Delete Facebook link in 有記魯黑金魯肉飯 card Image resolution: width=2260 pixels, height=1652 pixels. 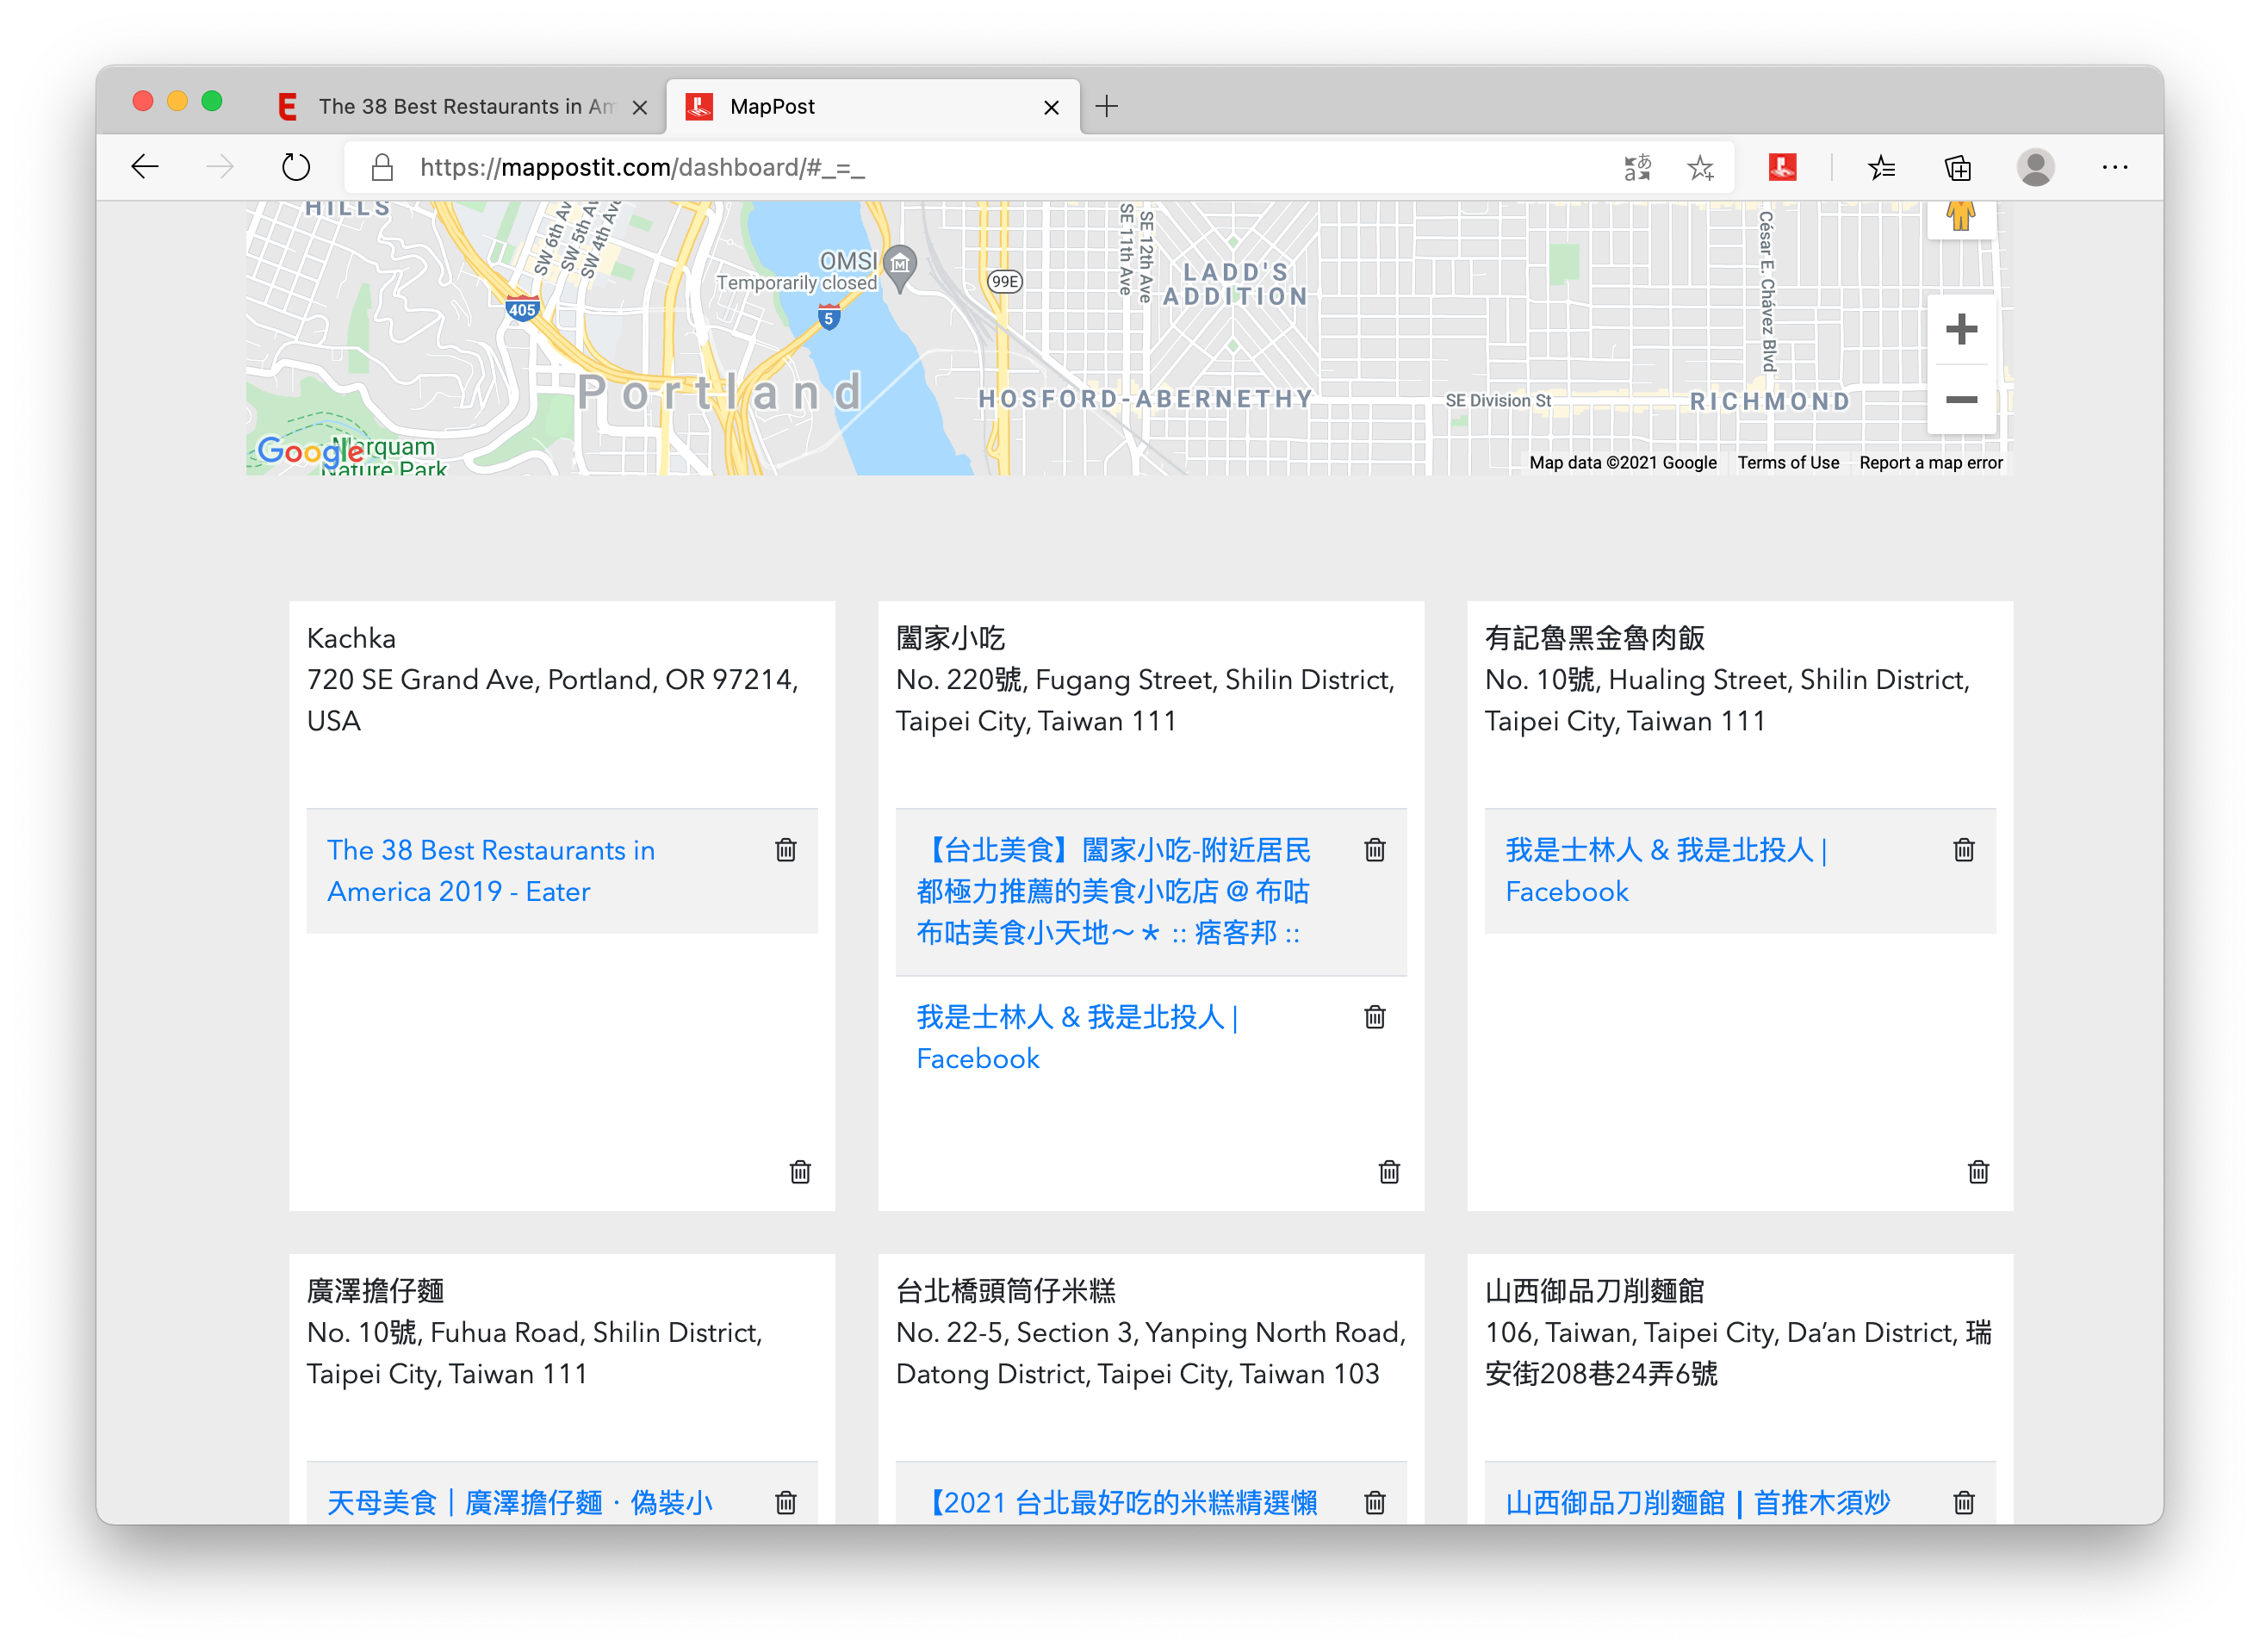click(1964, 850)
